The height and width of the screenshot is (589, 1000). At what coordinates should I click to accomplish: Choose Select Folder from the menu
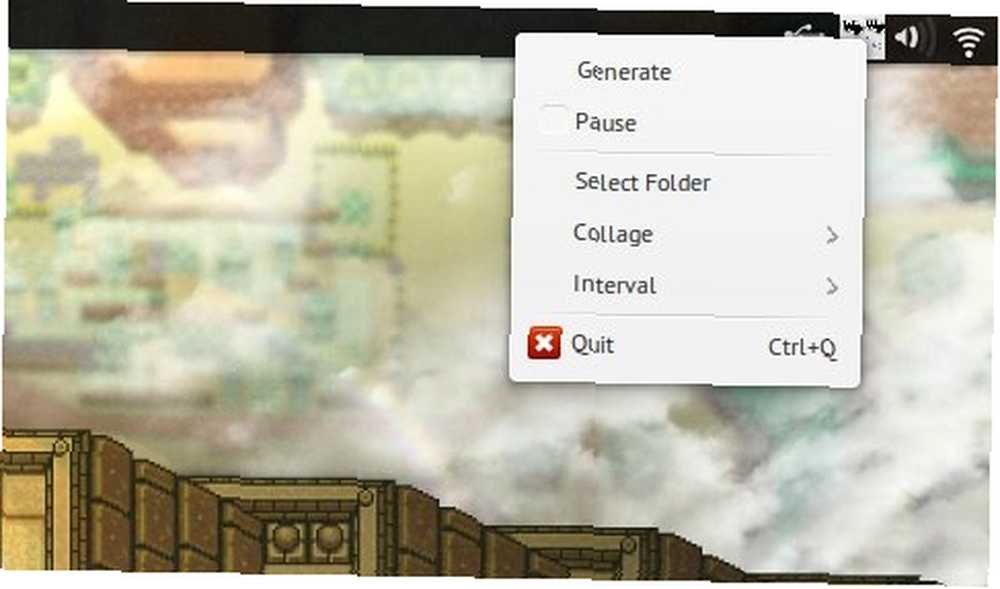pyautogui.click(x=688, y=182)
